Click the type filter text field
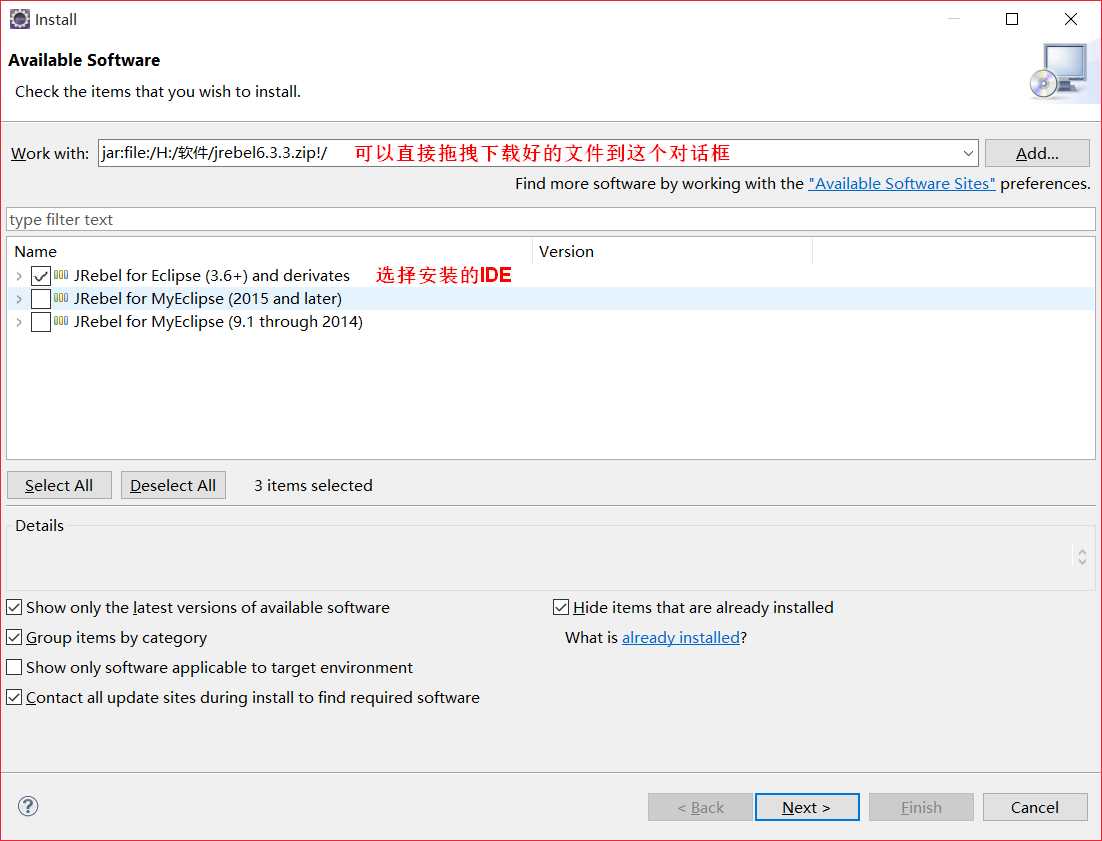 [550, 219]
